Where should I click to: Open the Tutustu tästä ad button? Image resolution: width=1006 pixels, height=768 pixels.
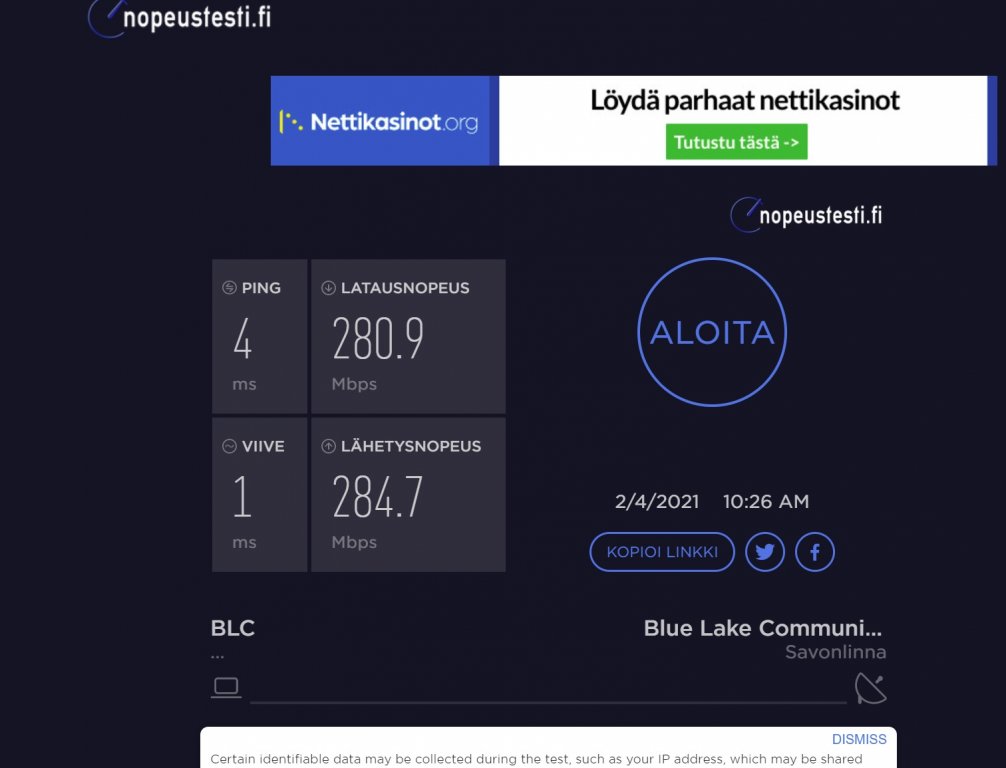737,142
